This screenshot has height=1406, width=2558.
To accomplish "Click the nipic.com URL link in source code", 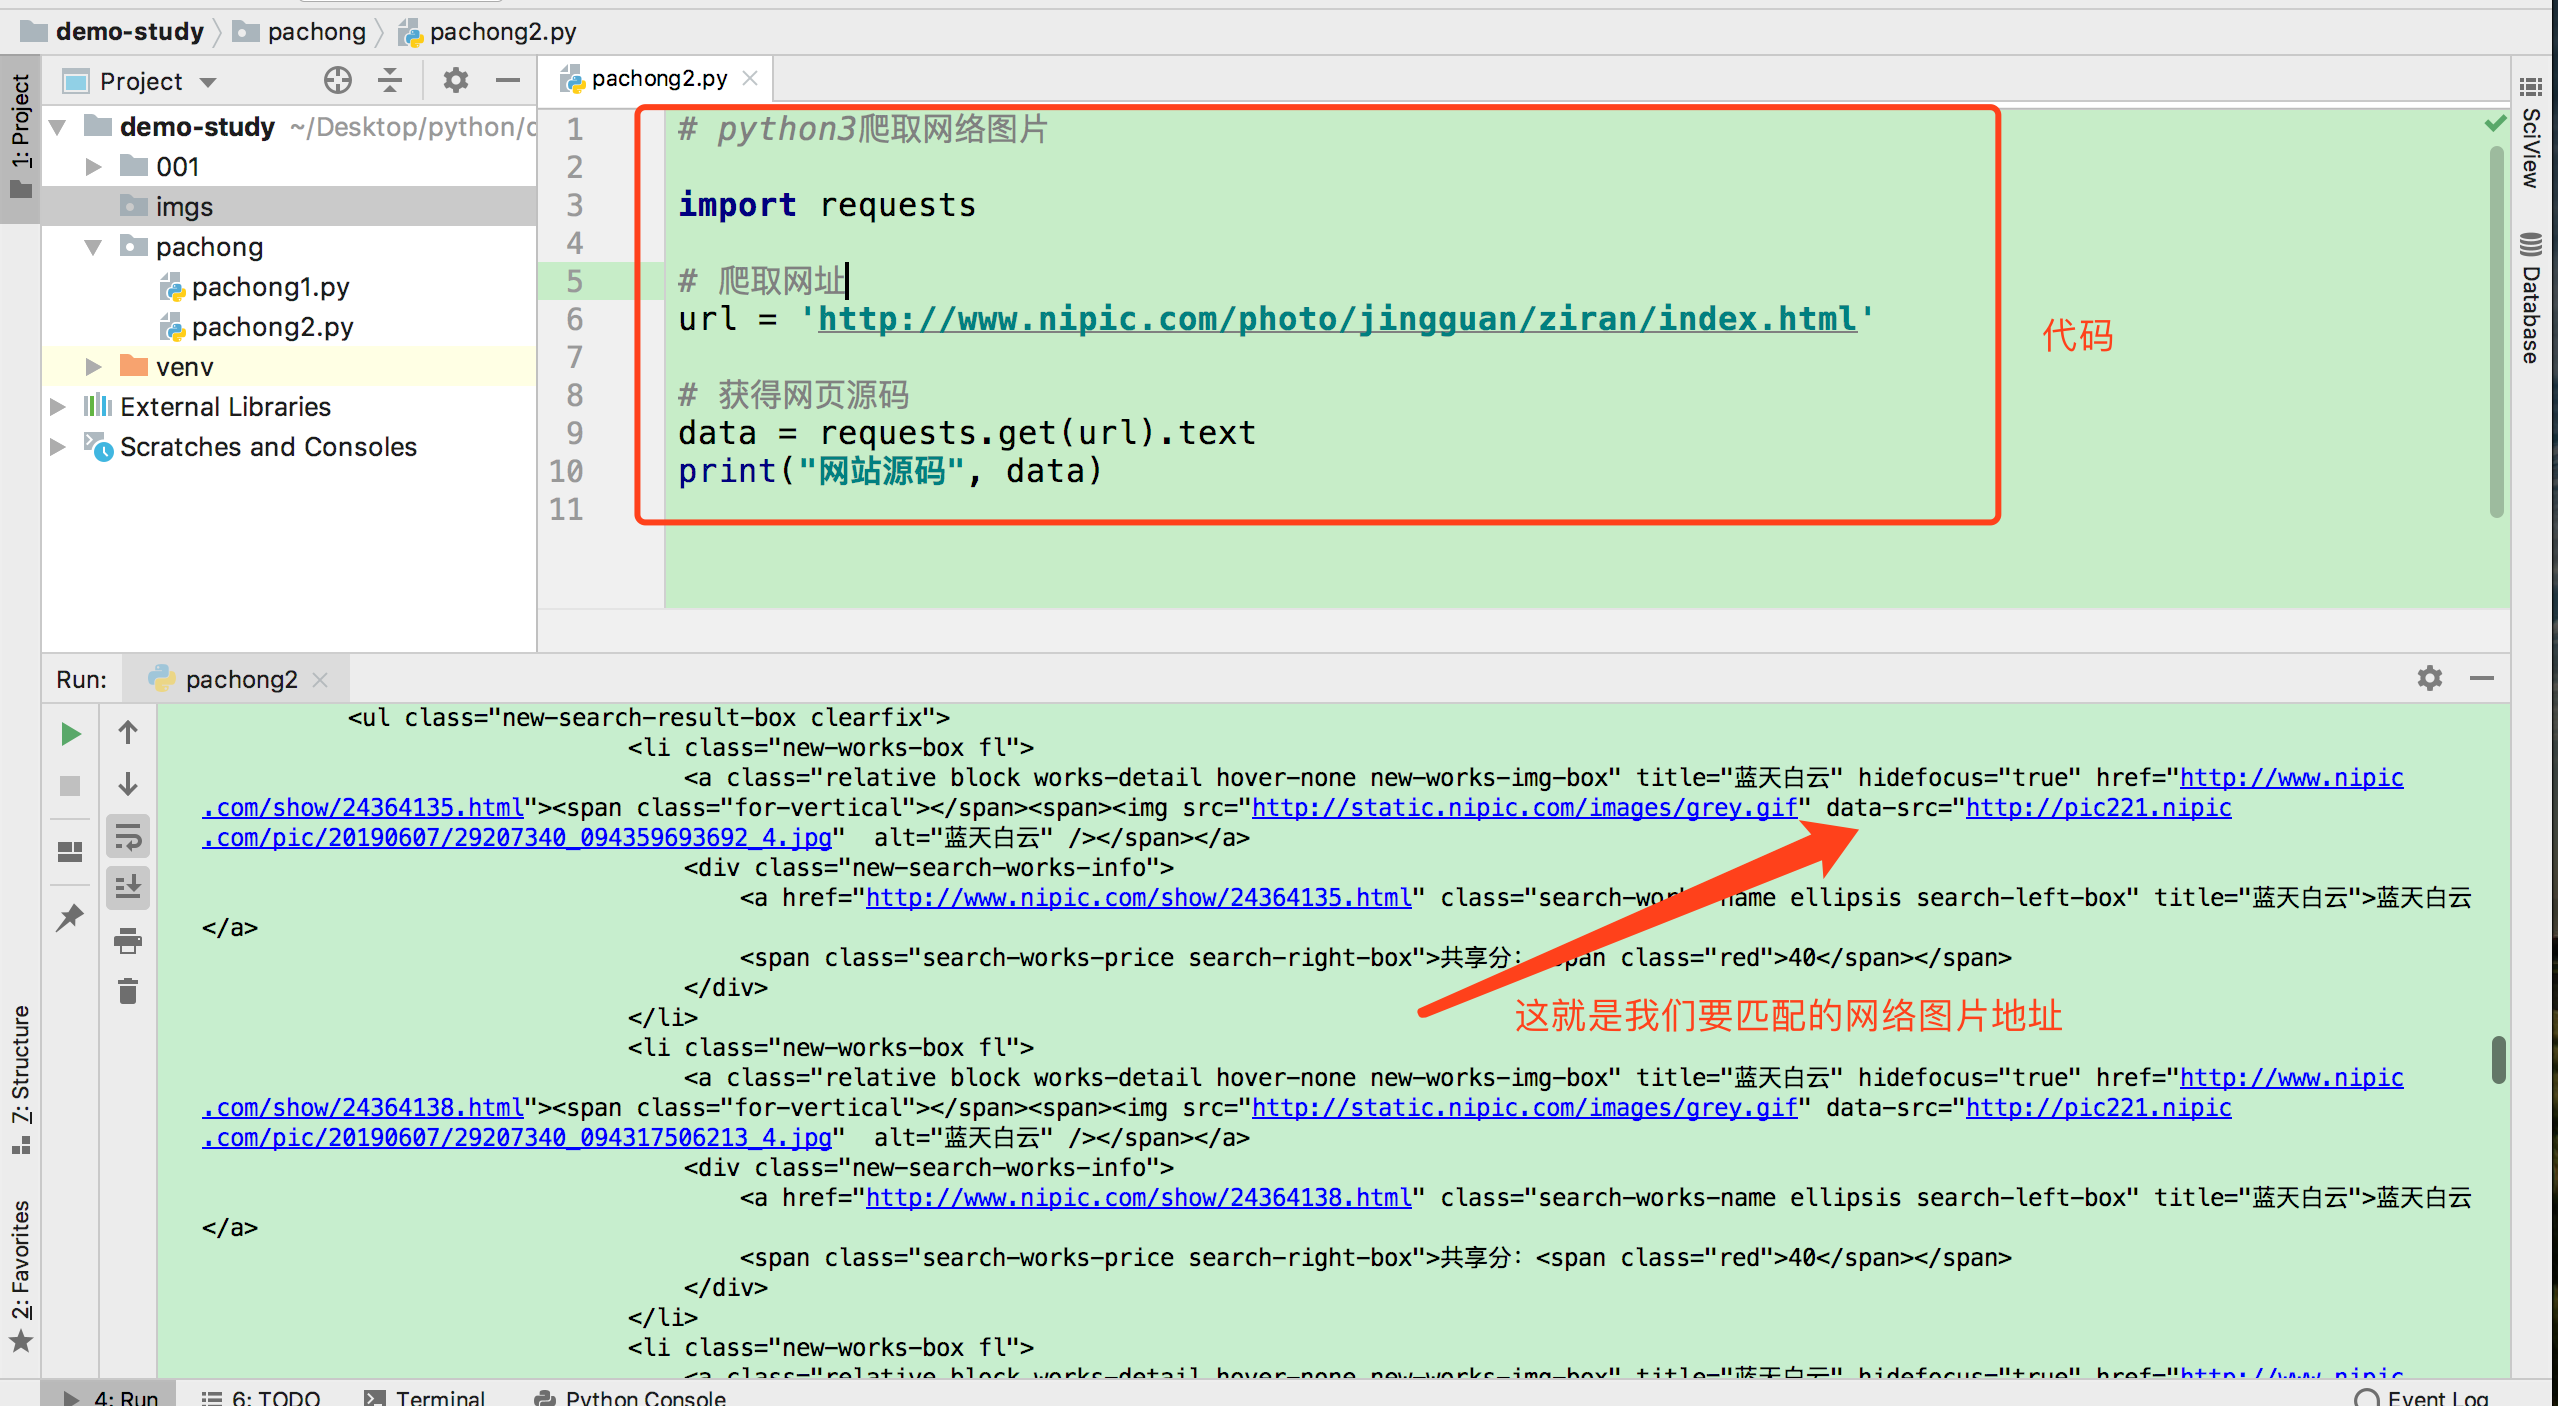I will tap(1331, 317).
